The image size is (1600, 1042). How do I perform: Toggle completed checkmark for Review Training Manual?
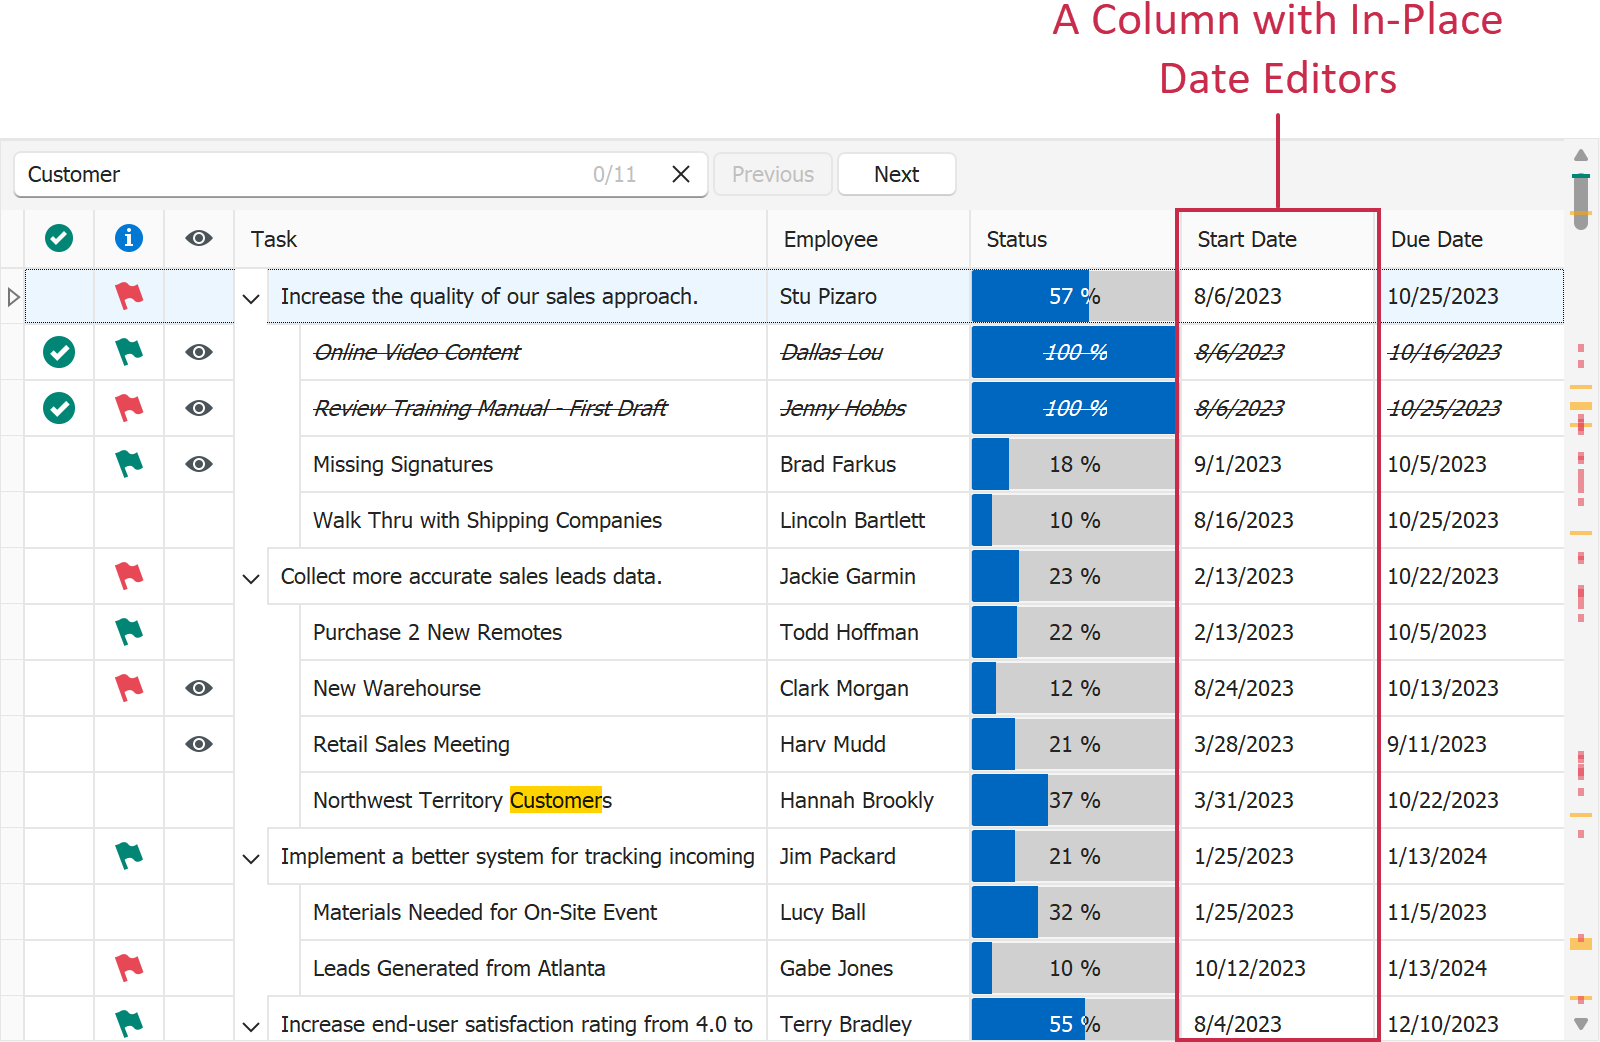click(59, 408)
